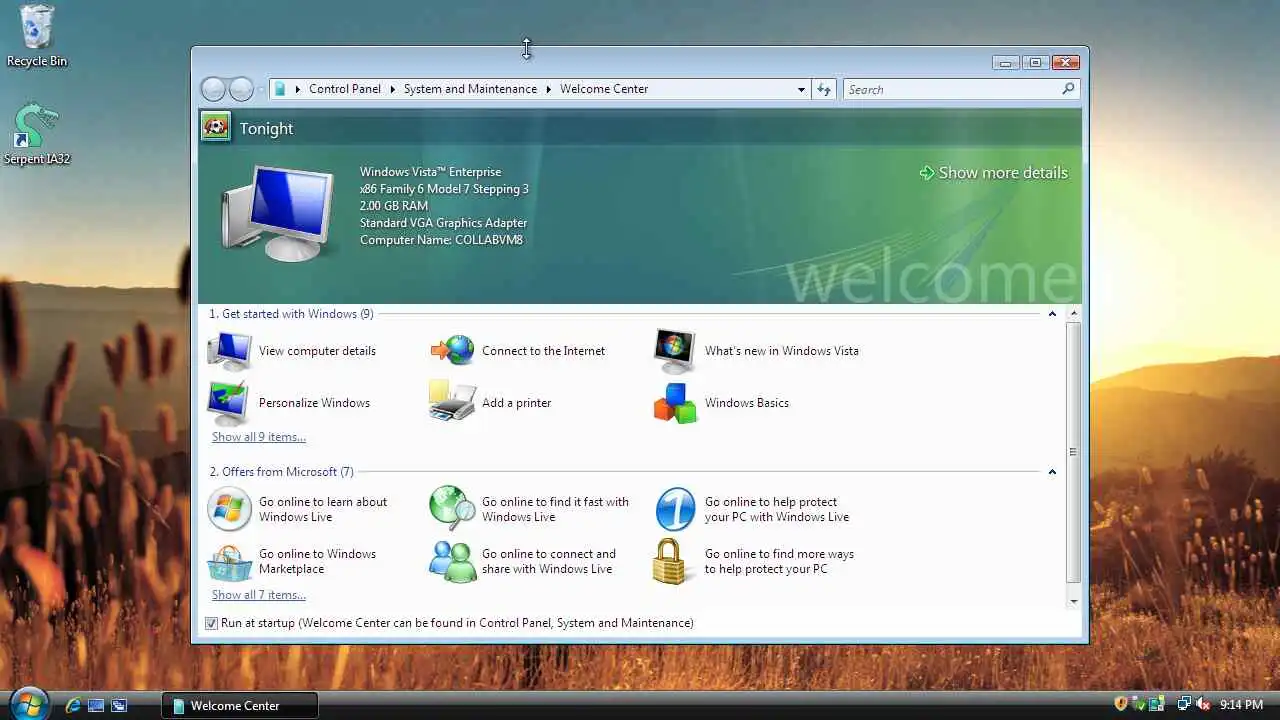This screenshot has height=720, width=1280.
Task: Expand the arrow after Control Panel breadcrumb
Action: click(x=393, y=89)
